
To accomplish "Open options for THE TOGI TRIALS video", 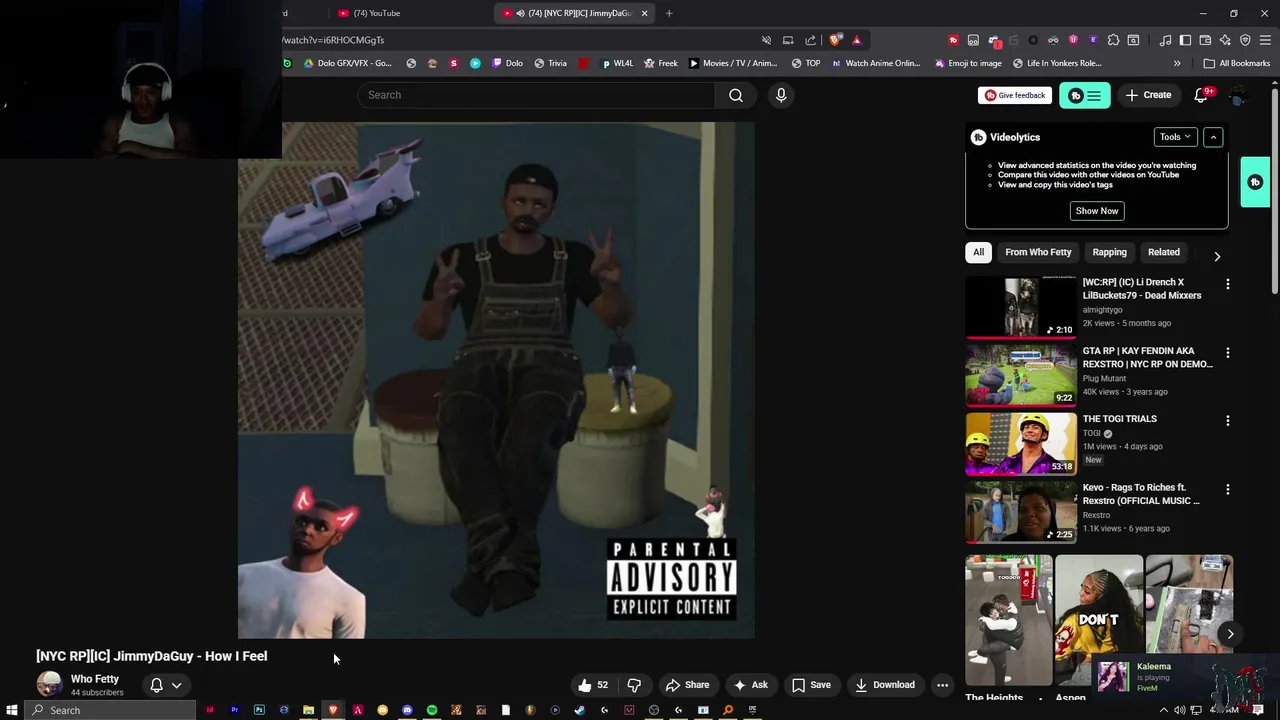I will coord(1228,421).
